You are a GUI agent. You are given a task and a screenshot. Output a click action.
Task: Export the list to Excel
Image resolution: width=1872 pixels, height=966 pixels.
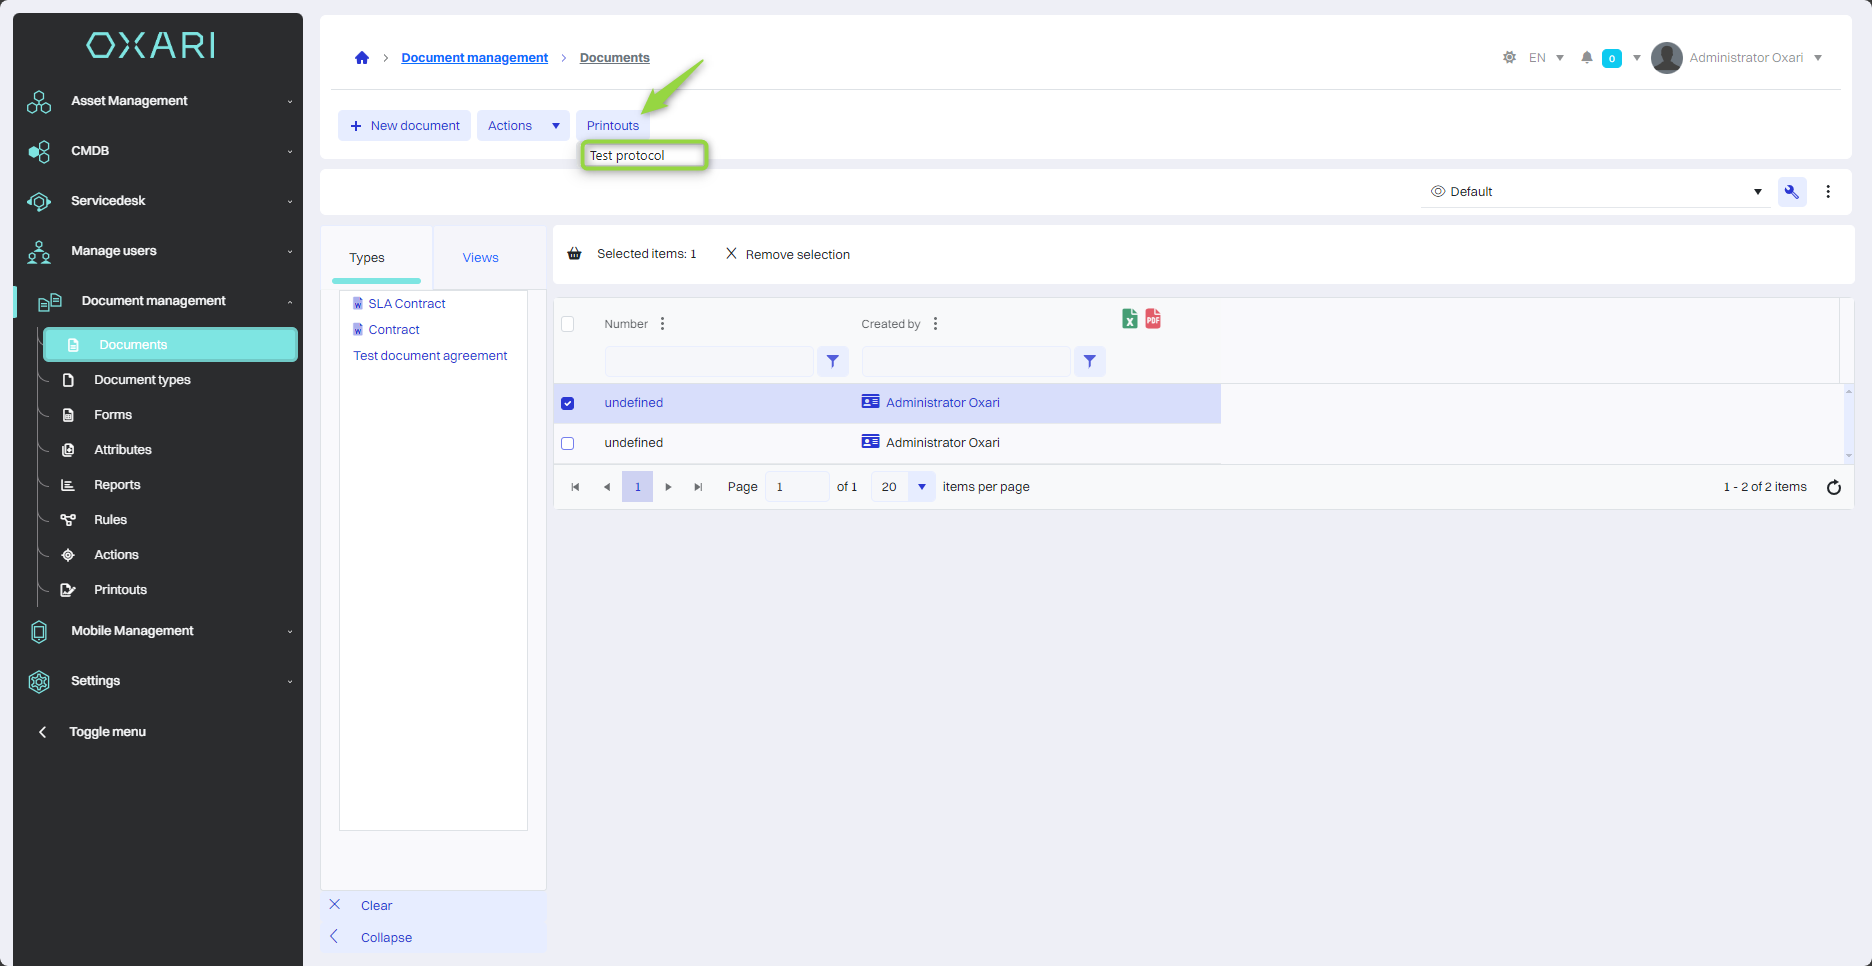coord(1129,319)
